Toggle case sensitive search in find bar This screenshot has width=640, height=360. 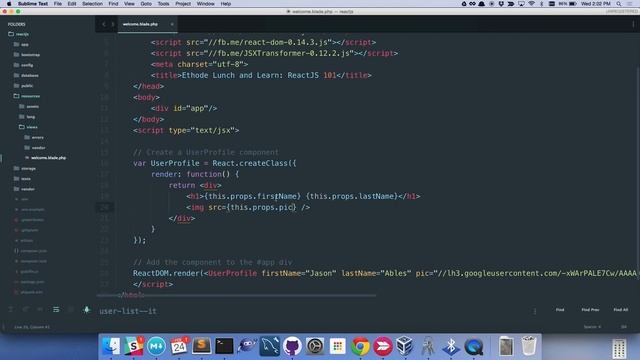[x=25, y=310]
